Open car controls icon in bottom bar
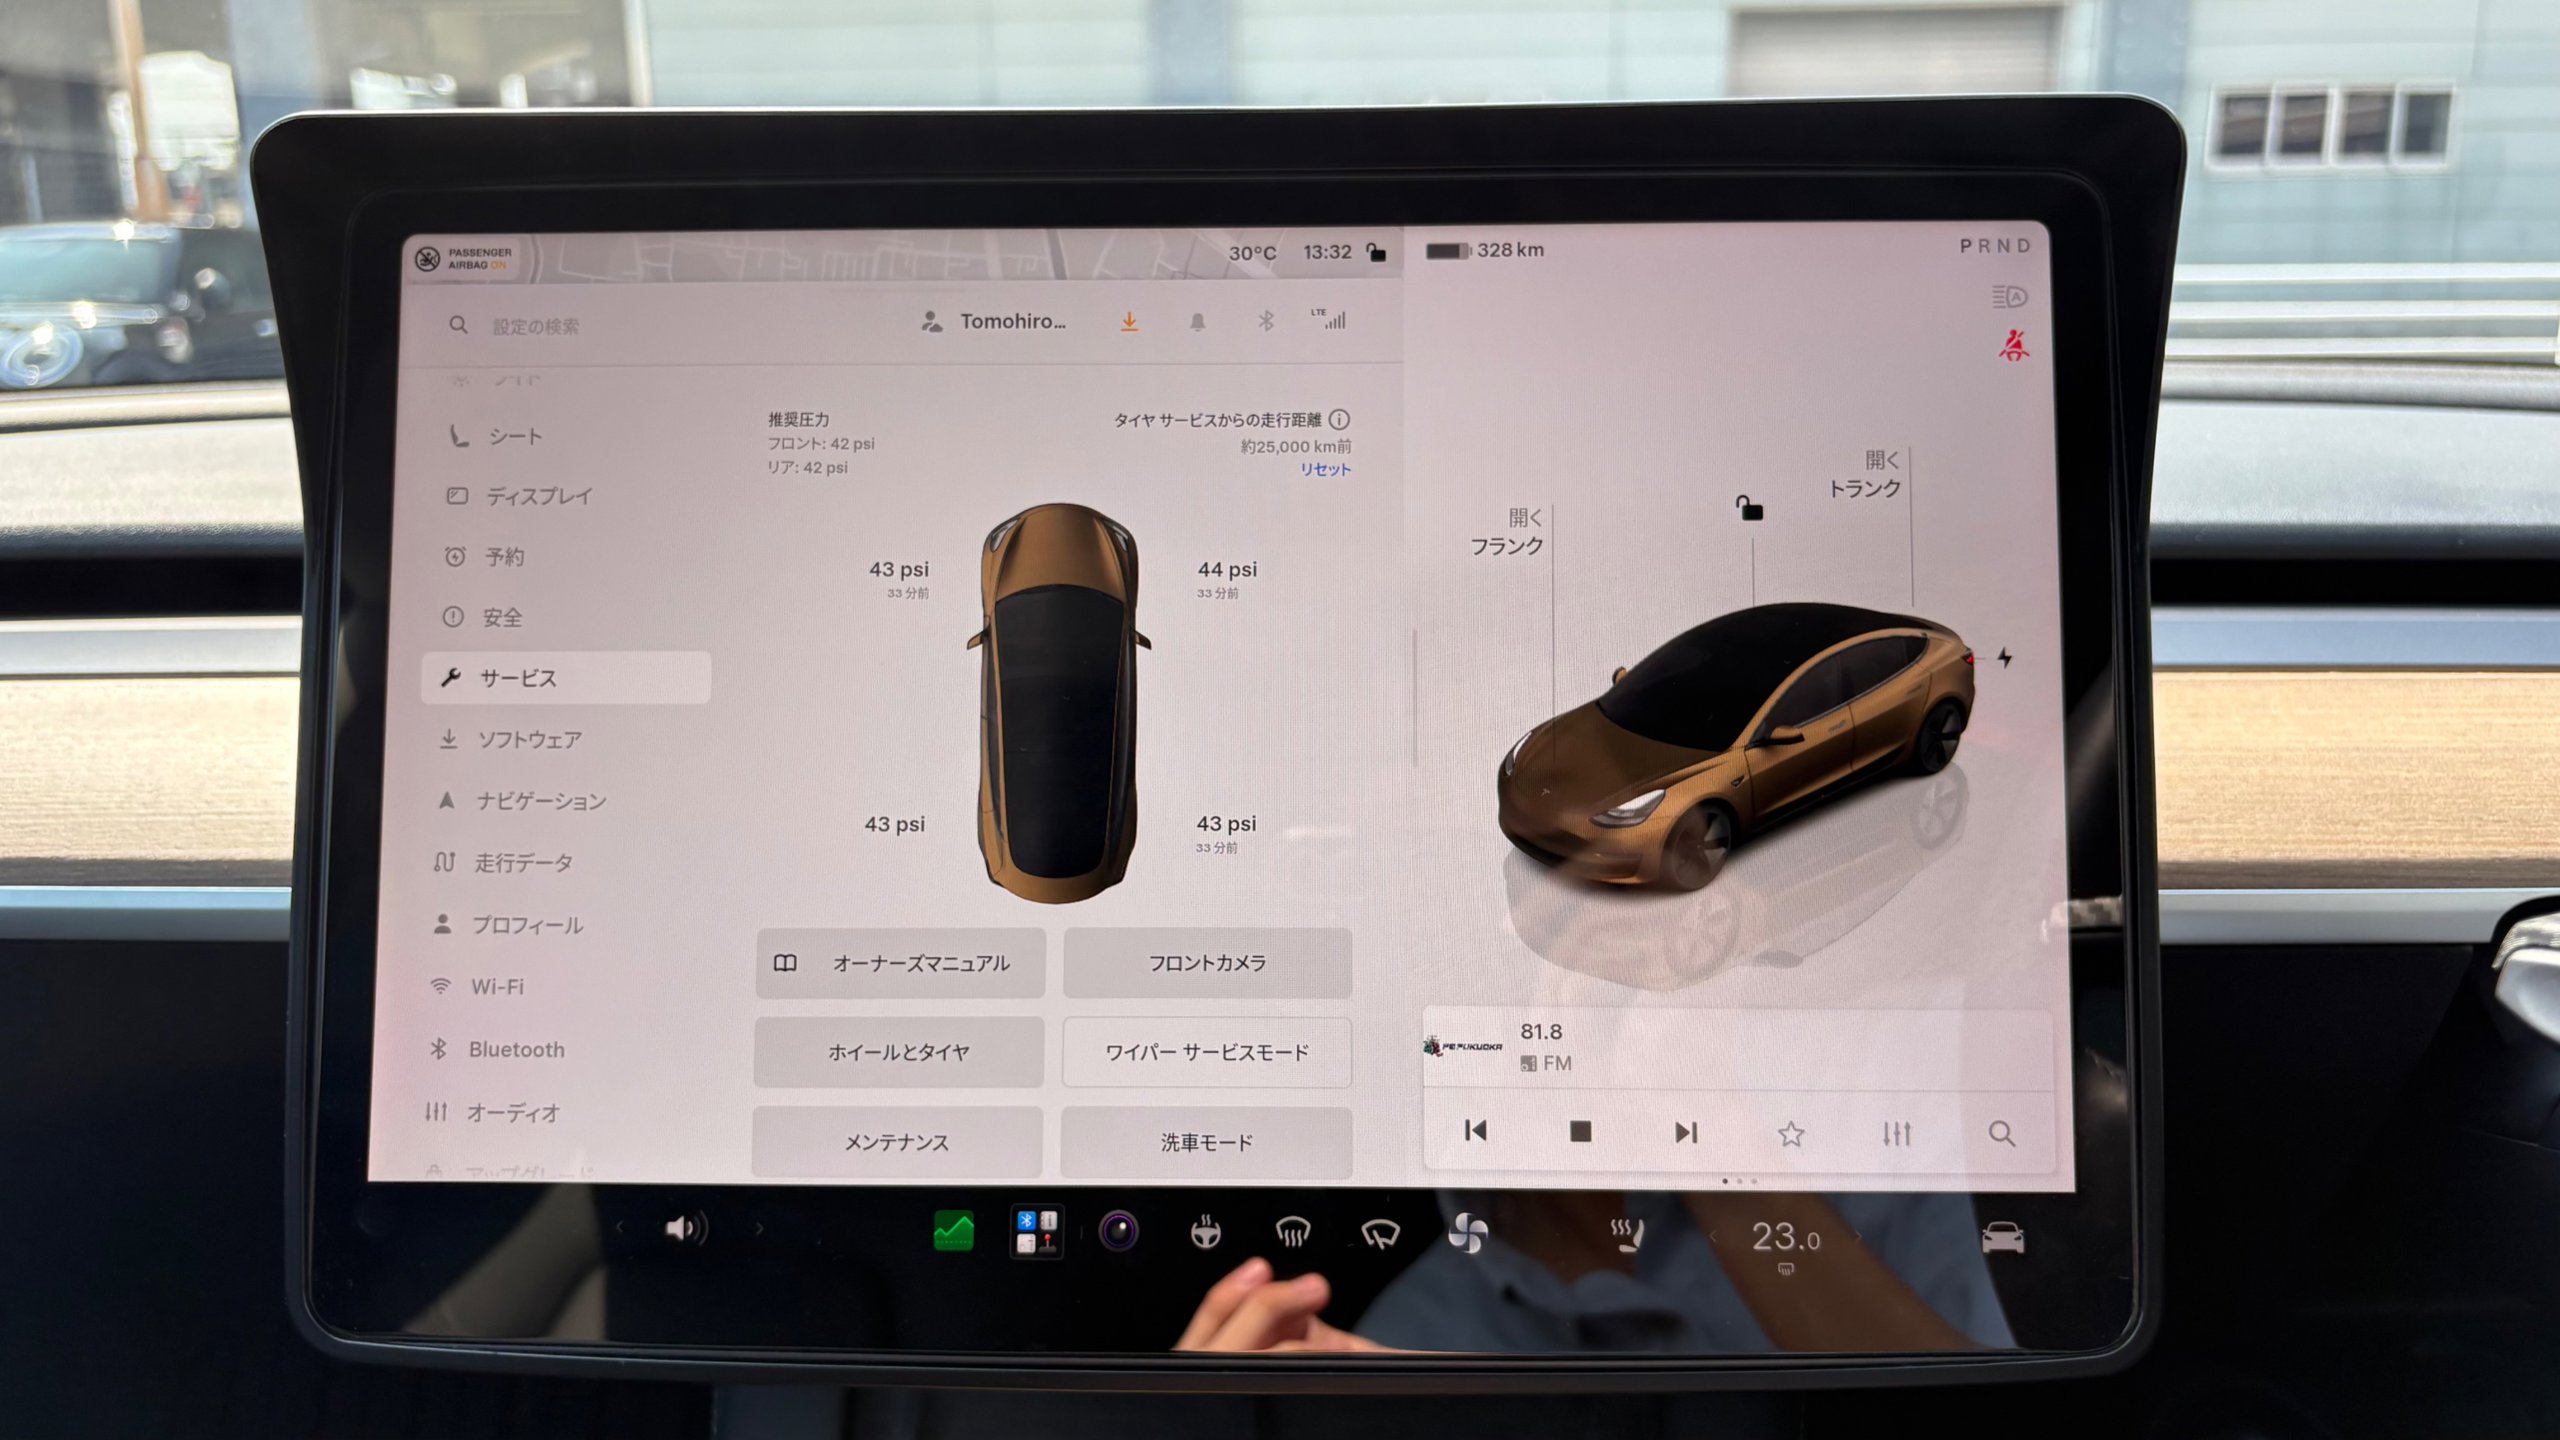 click(2003, 1238)
